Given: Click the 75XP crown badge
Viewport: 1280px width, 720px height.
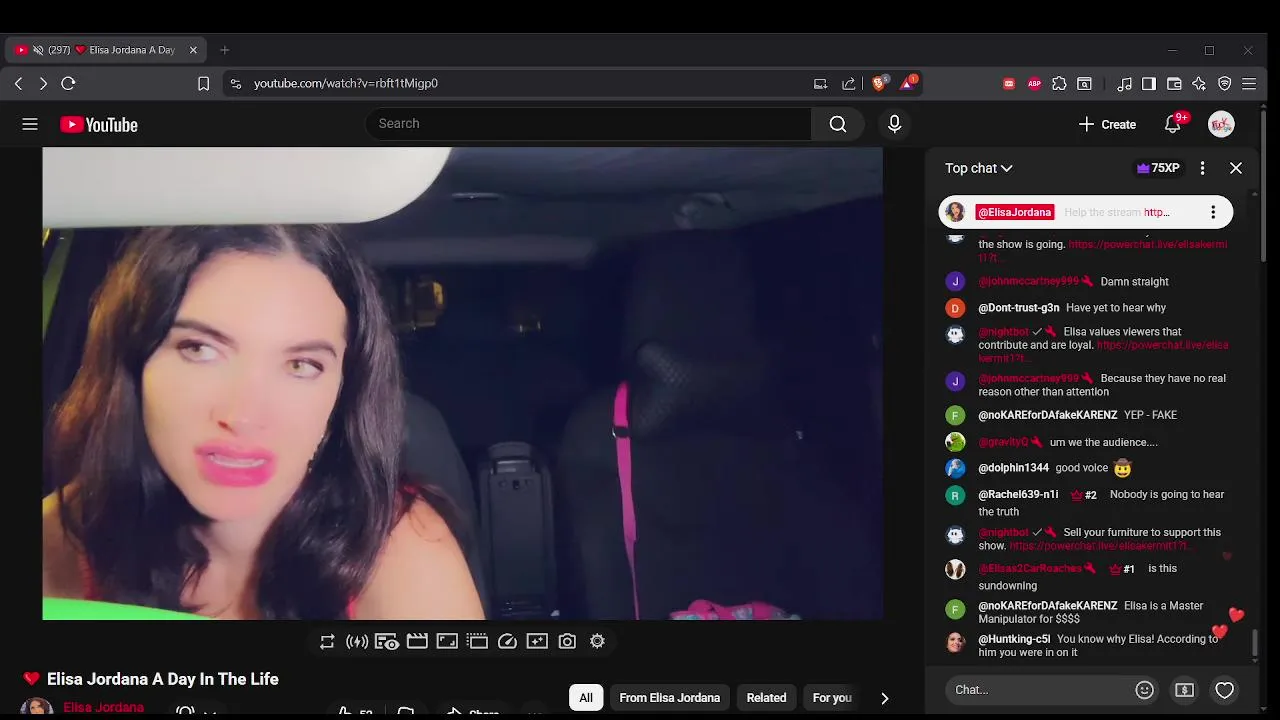Looking at the screenshot, I should [x=1158, y=168].
